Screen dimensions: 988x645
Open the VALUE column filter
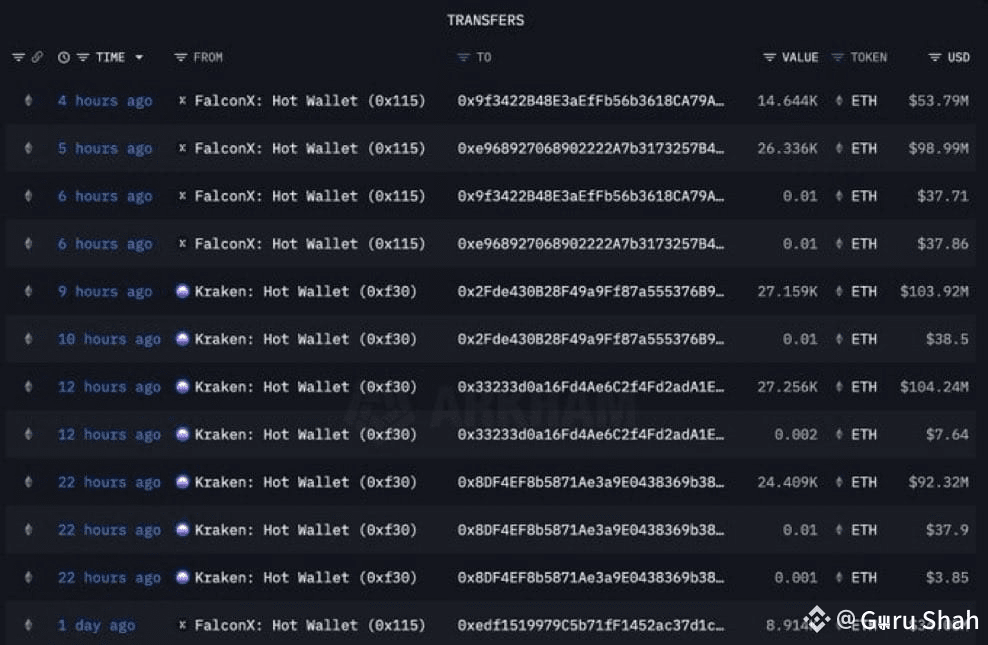coord(769,57)
